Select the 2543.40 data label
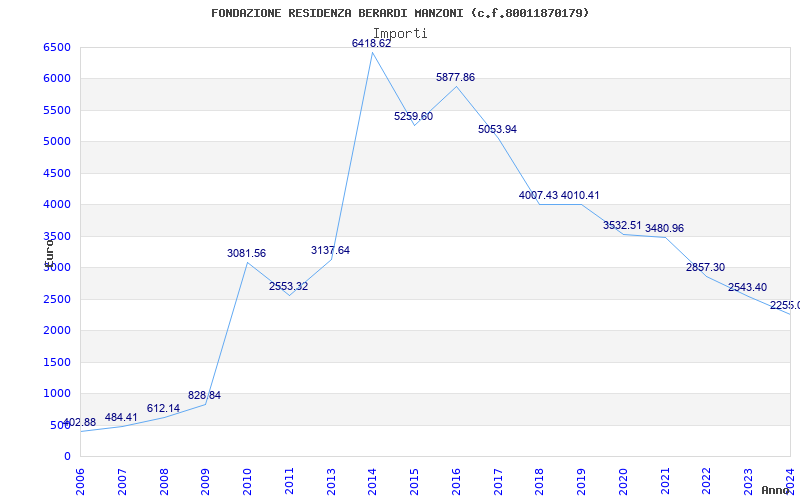 pyautogui.click(x=747, y=287)
